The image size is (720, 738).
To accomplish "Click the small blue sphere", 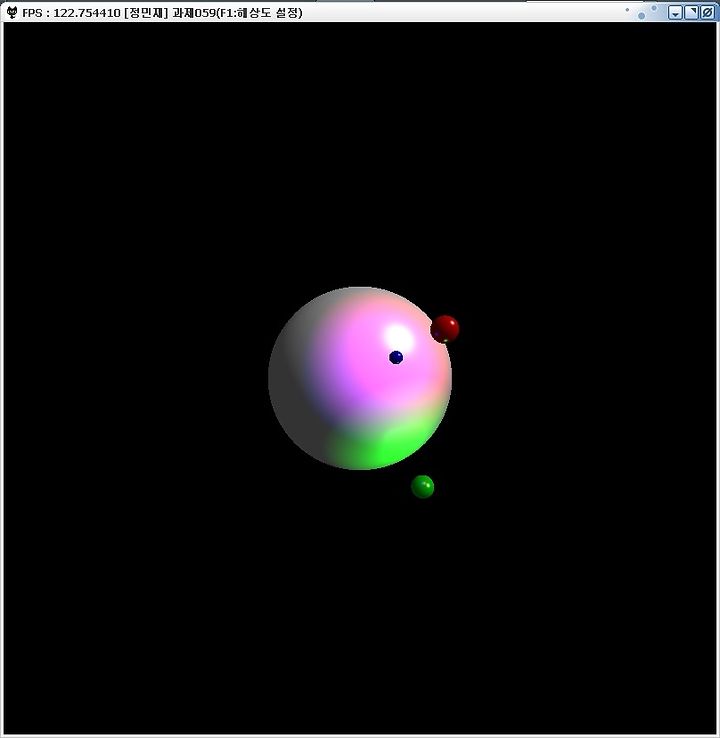I will (396, 357).
